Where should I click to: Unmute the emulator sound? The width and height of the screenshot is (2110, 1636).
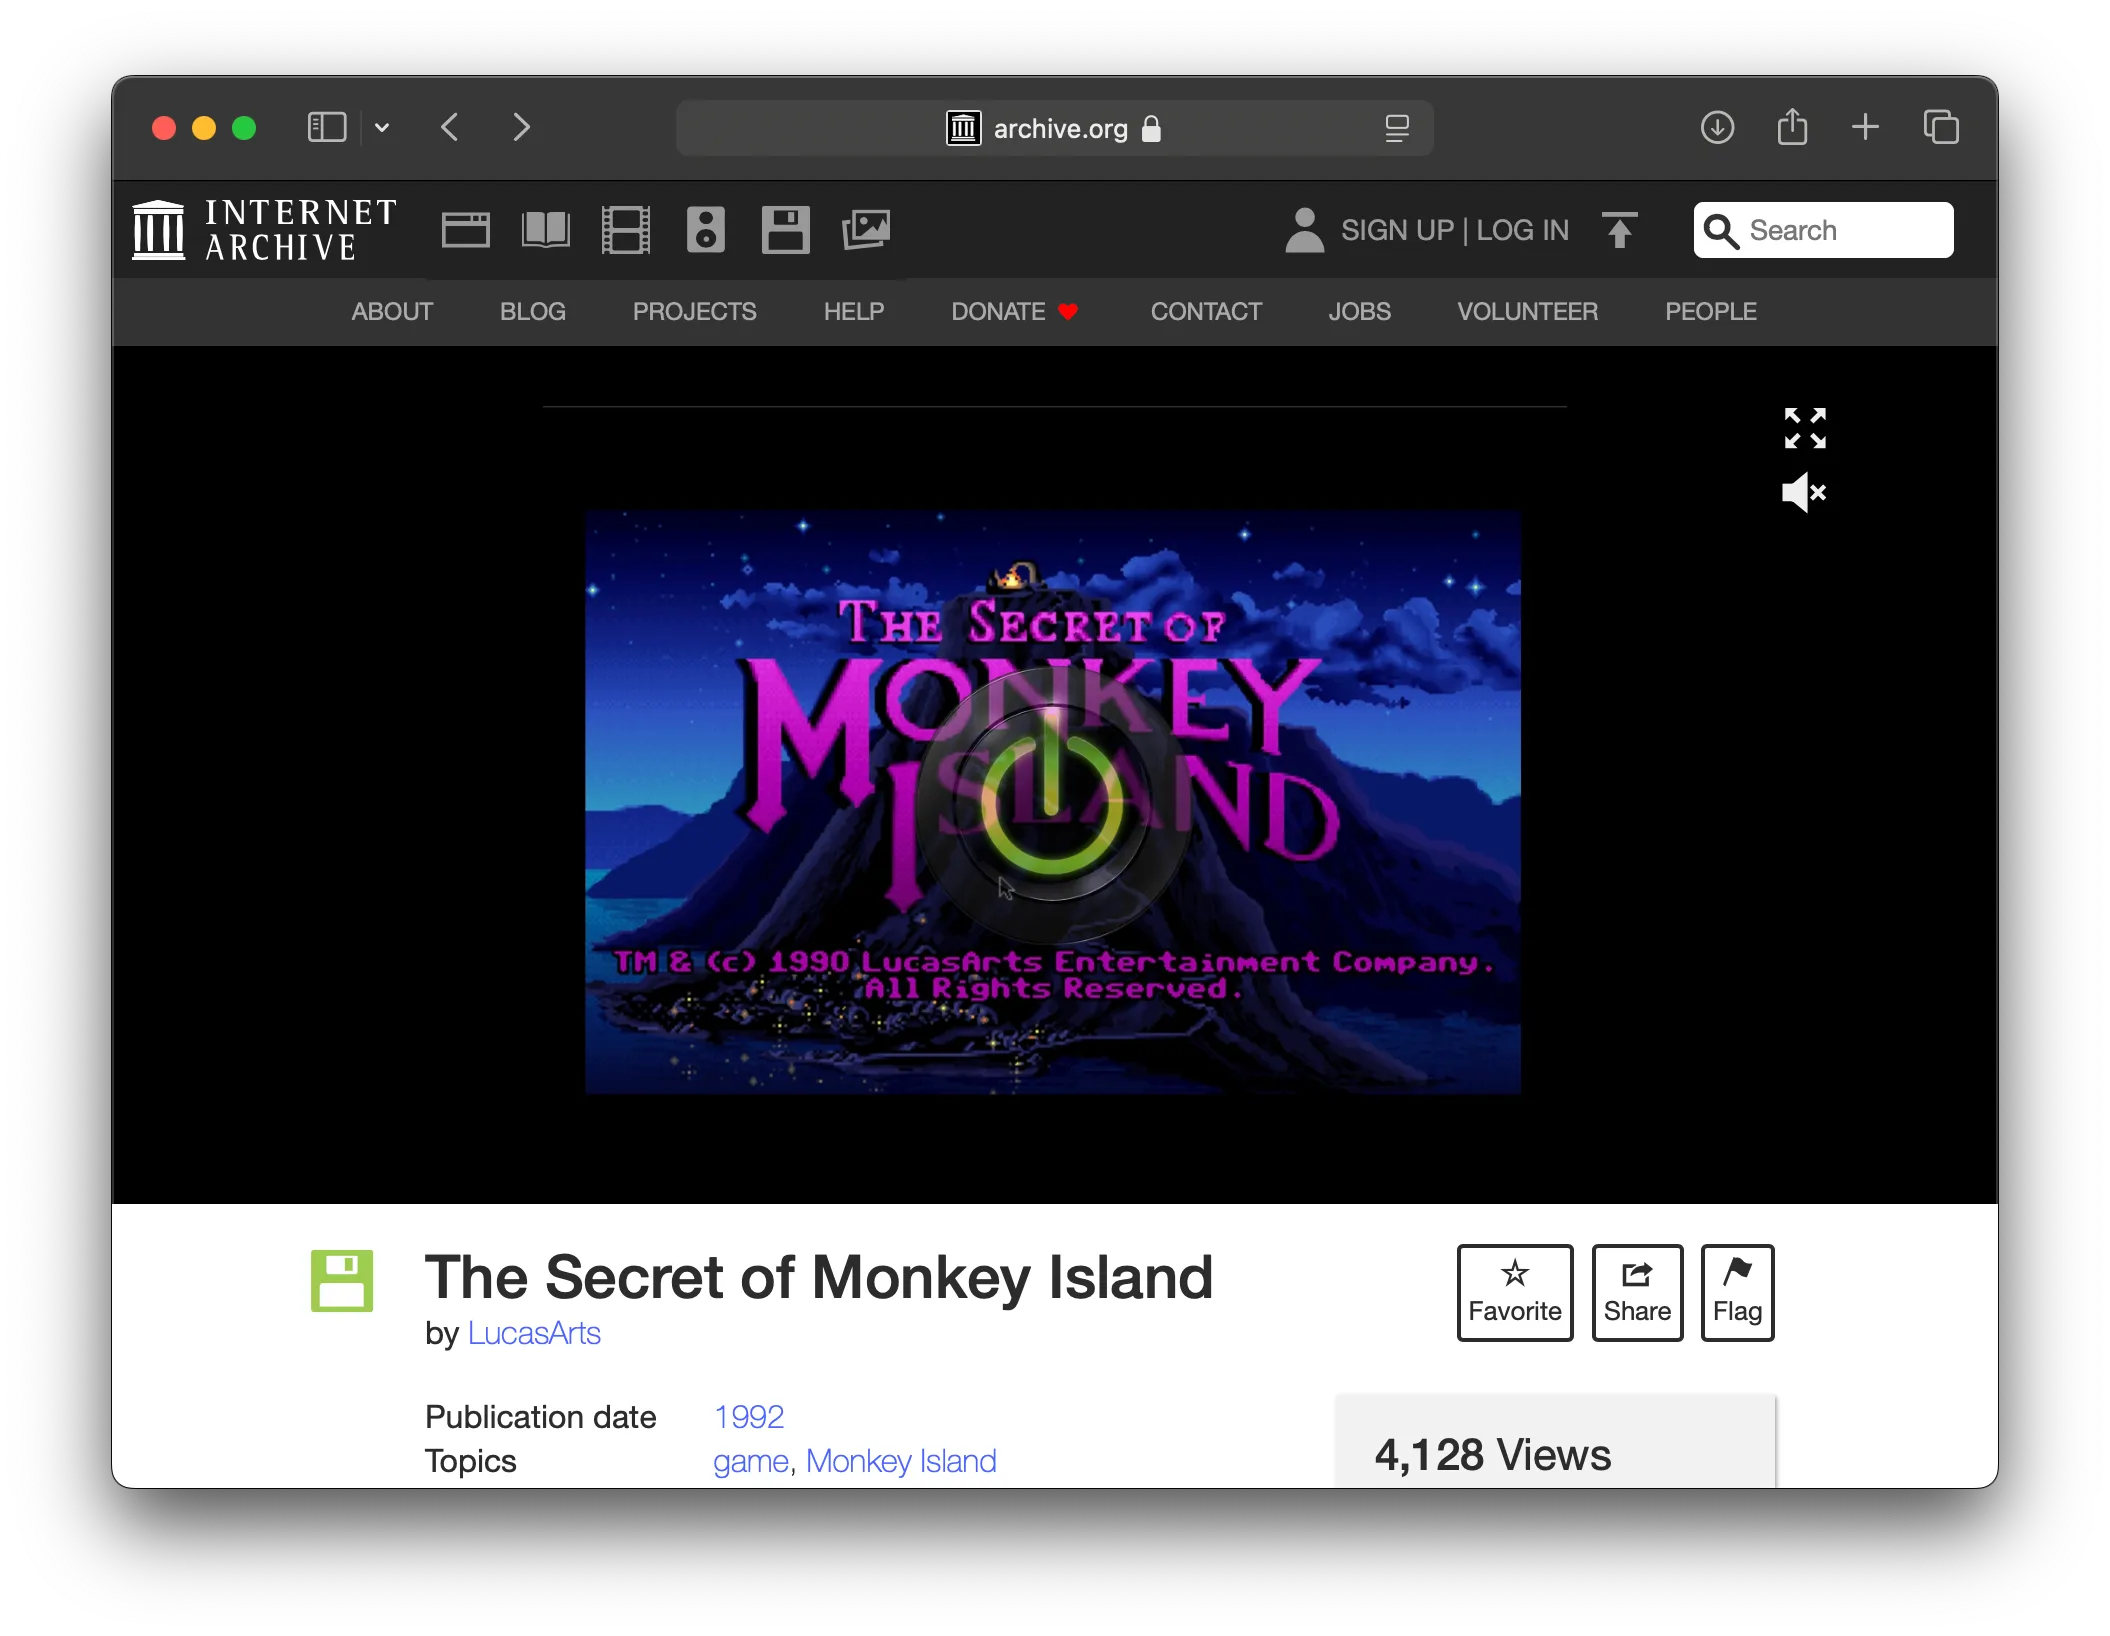[x=1802, y=492]
